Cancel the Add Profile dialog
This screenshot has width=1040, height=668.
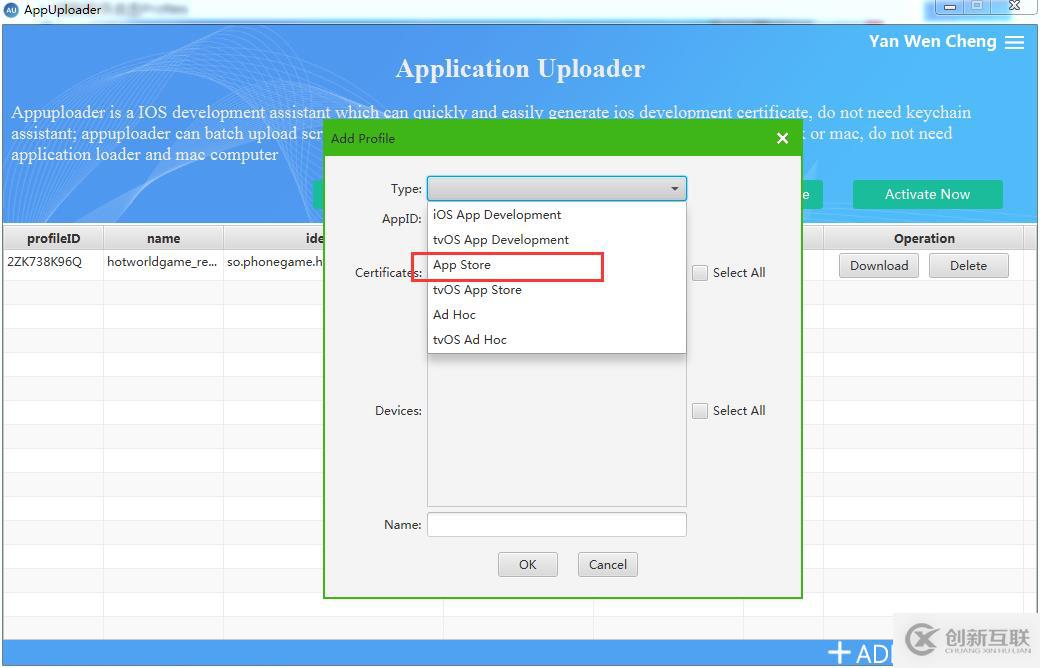point(608,565)
